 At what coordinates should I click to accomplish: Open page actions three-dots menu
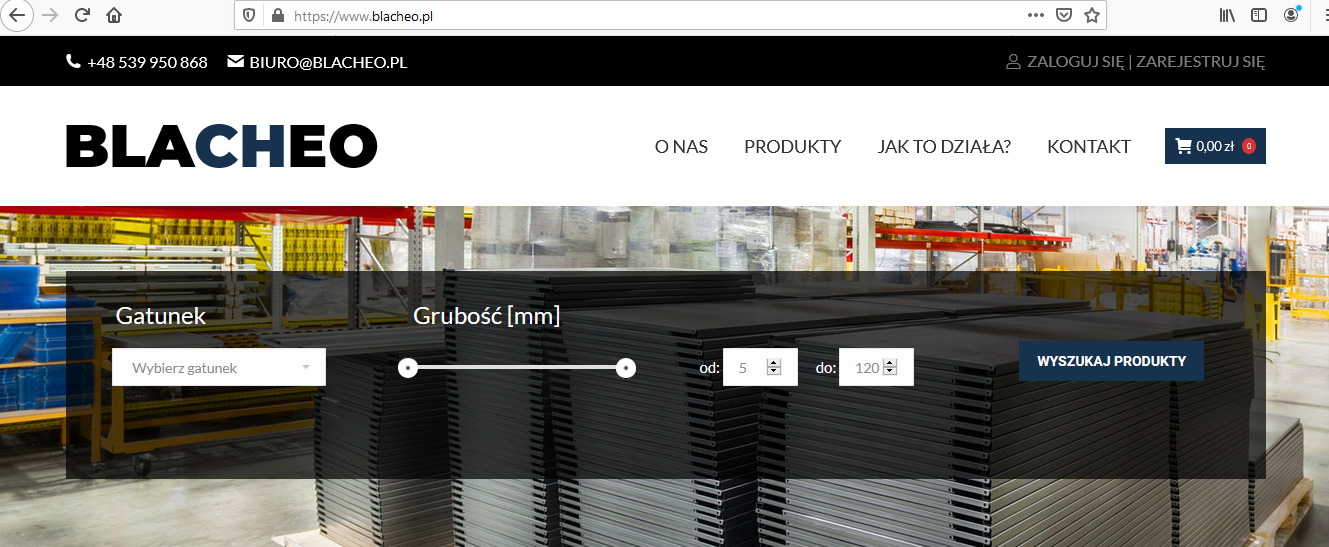point(1036,15)
